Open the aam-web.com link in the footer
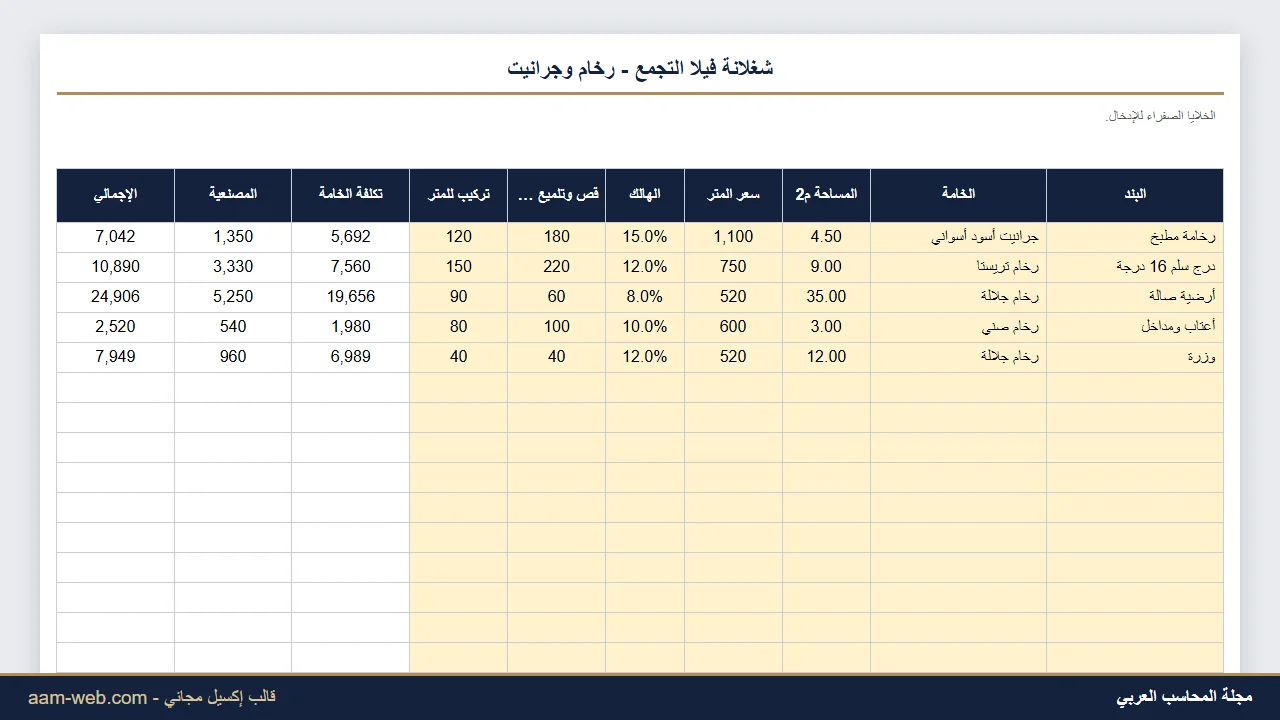This screenshot has width=1280, height=720. pyautogui.click(x=88, y=698)
